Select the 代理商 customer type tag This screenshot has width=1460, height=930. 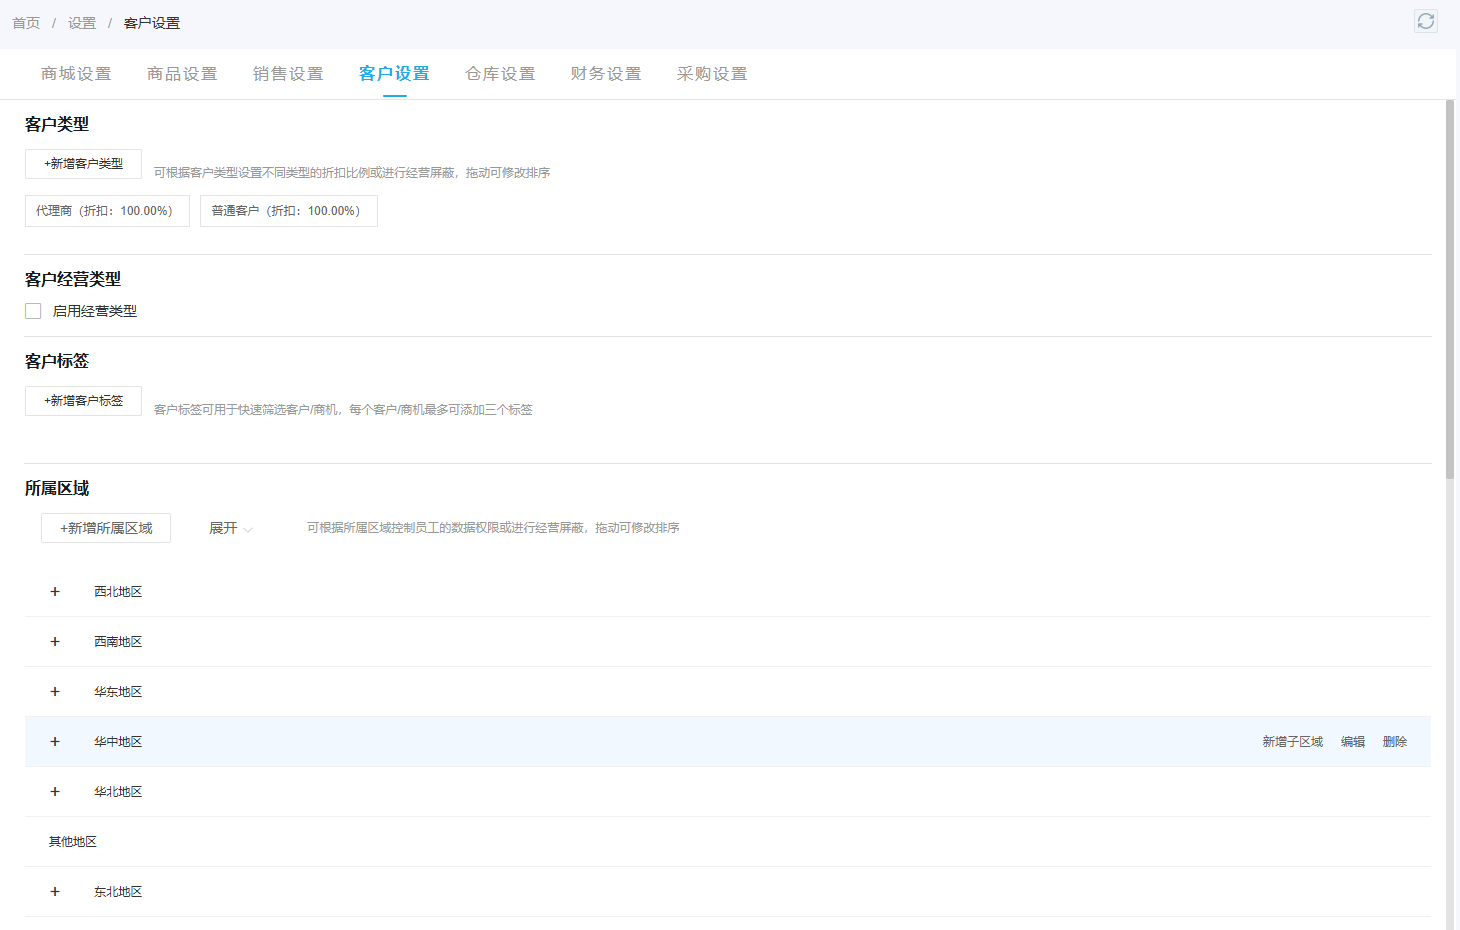coord(107,211)
